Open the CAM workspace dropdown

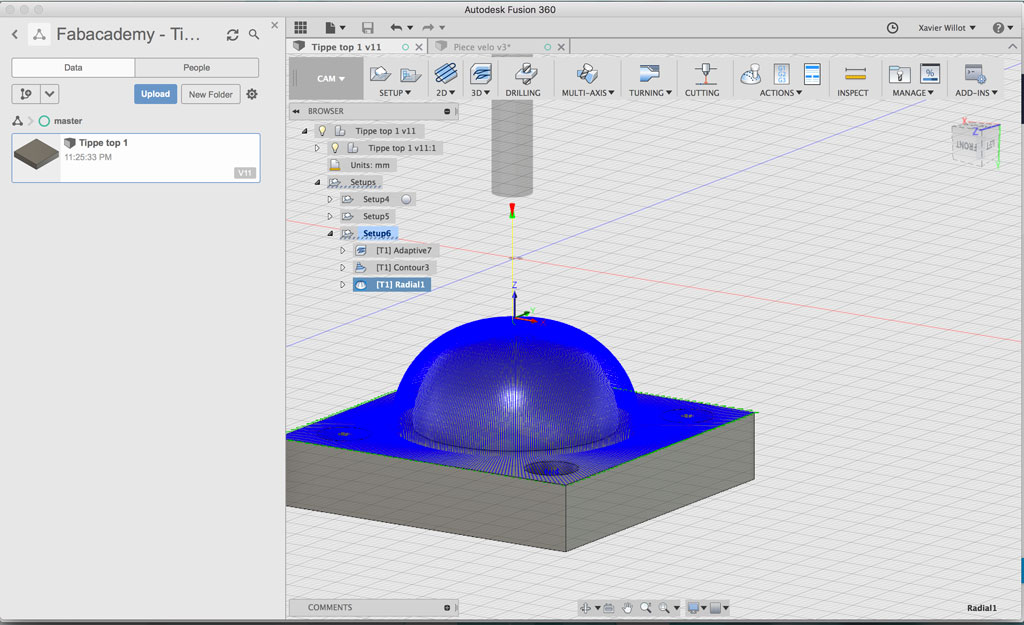tap(330, 78)
